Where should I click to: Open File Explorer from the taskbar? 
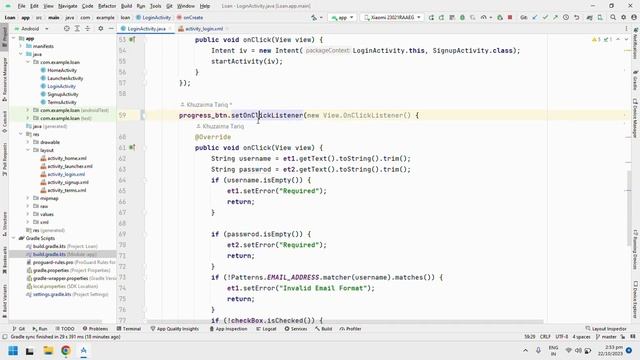click(x=48, y=350)
